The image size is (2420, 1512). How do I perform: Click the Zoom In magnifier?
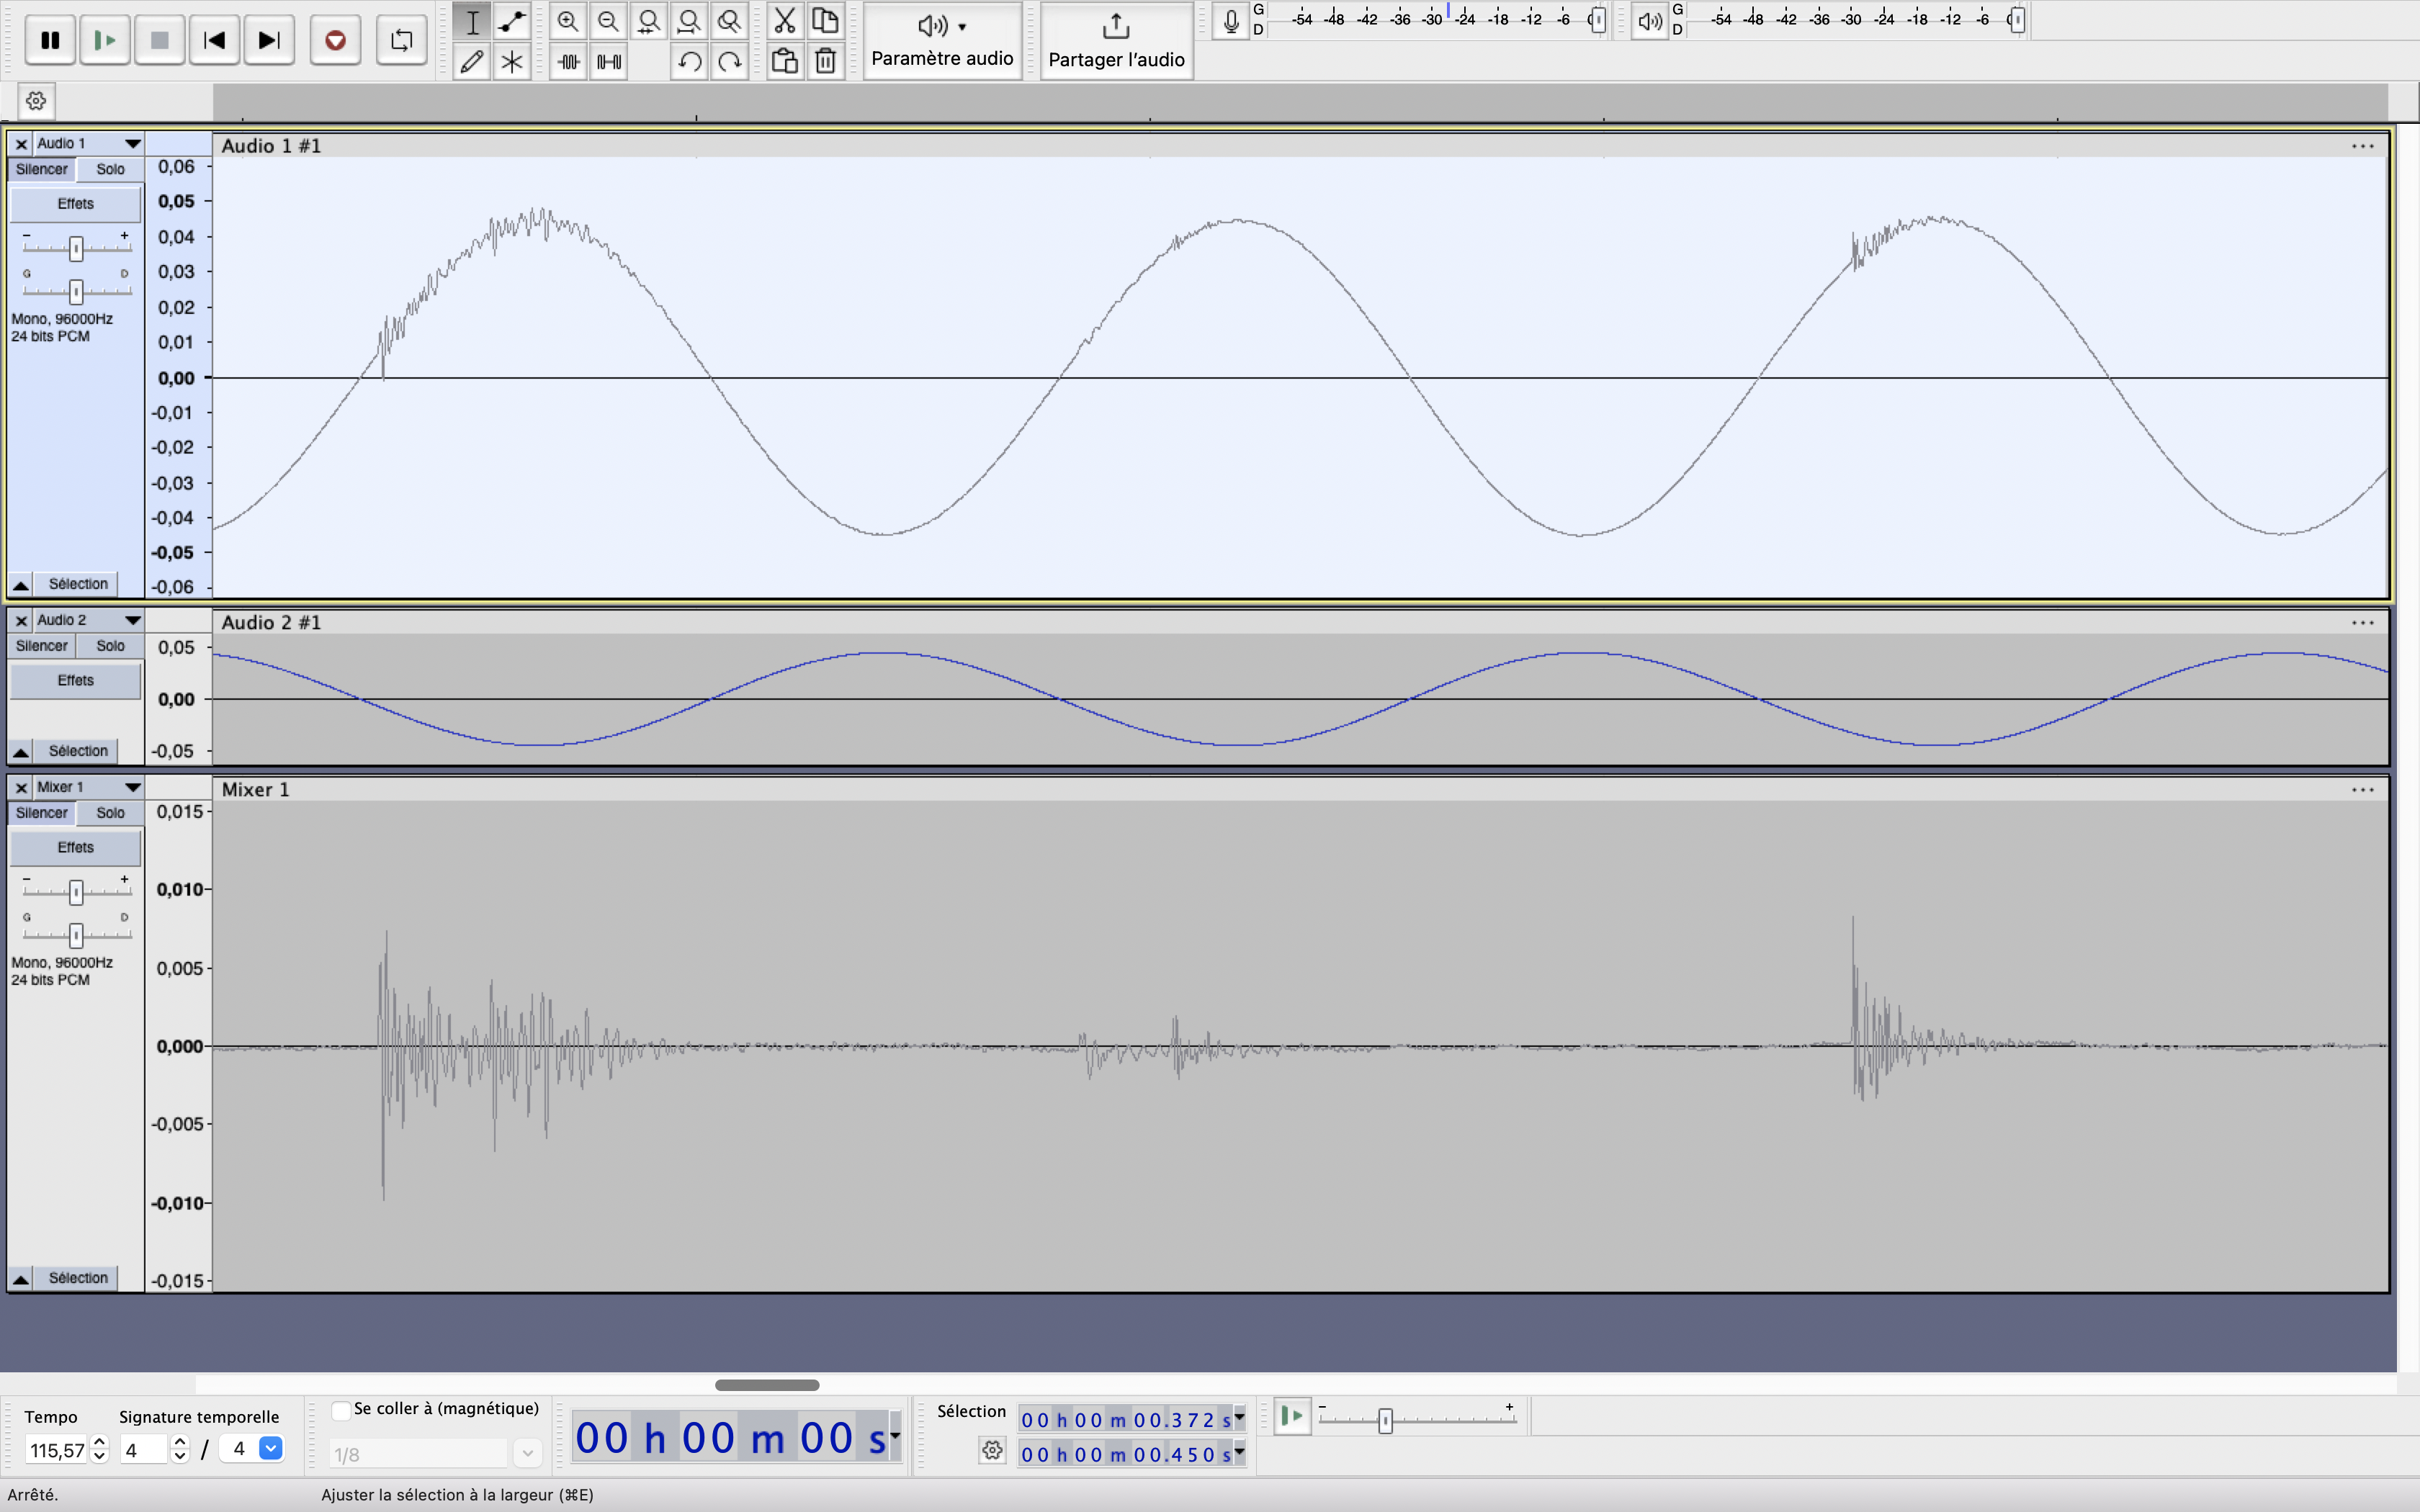(x=568, y=21)
